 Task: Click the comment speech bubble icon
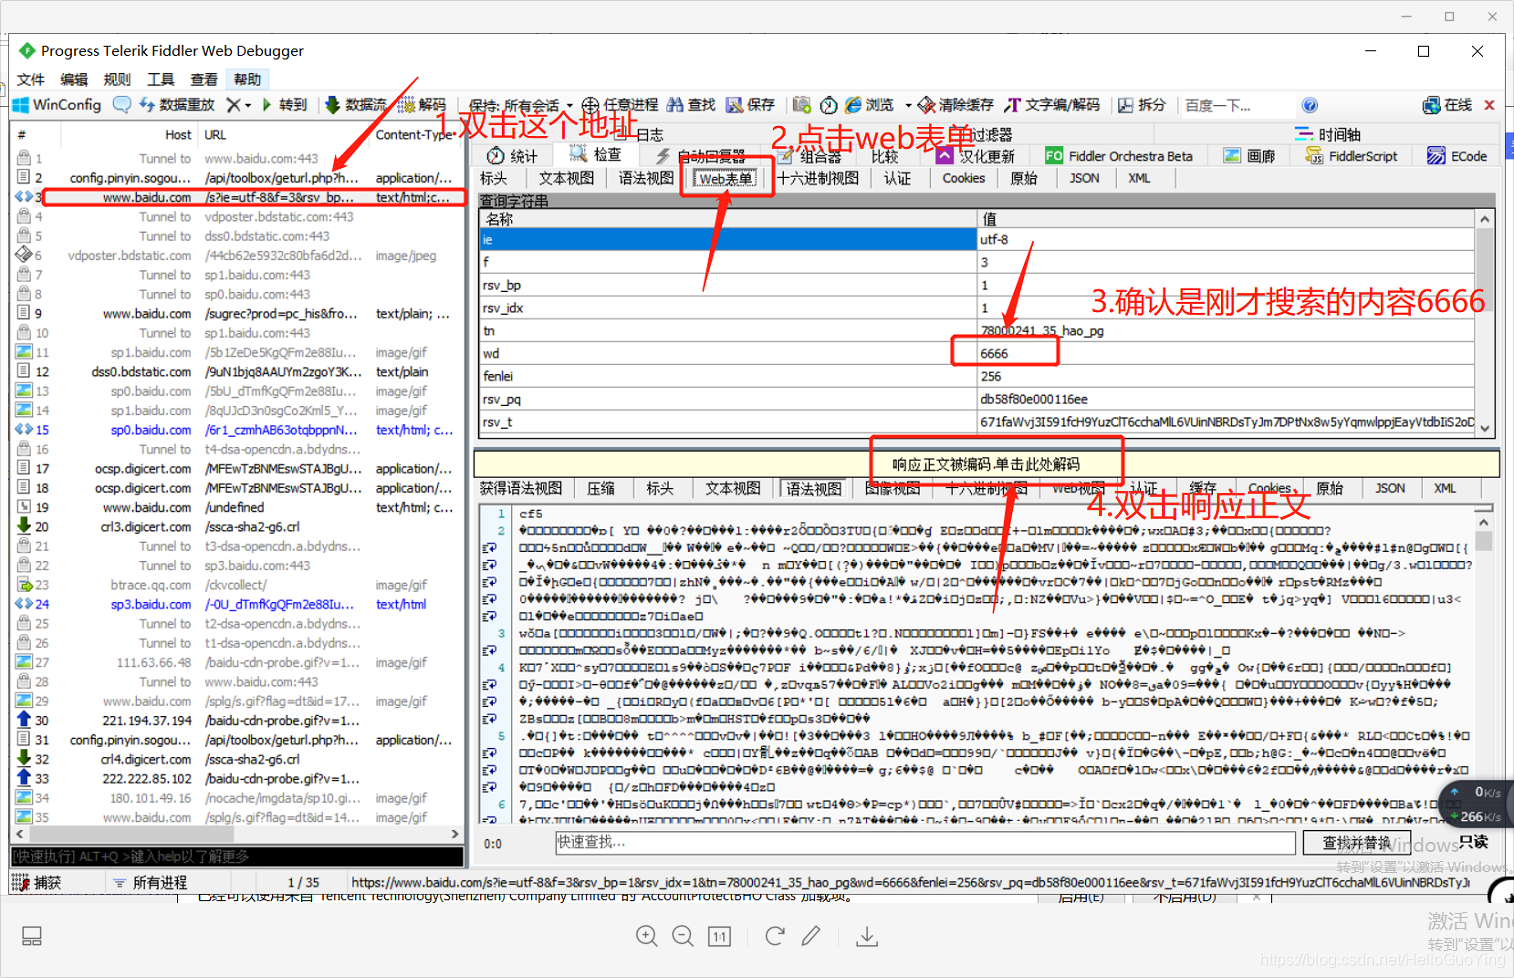(x=122, y=105)
